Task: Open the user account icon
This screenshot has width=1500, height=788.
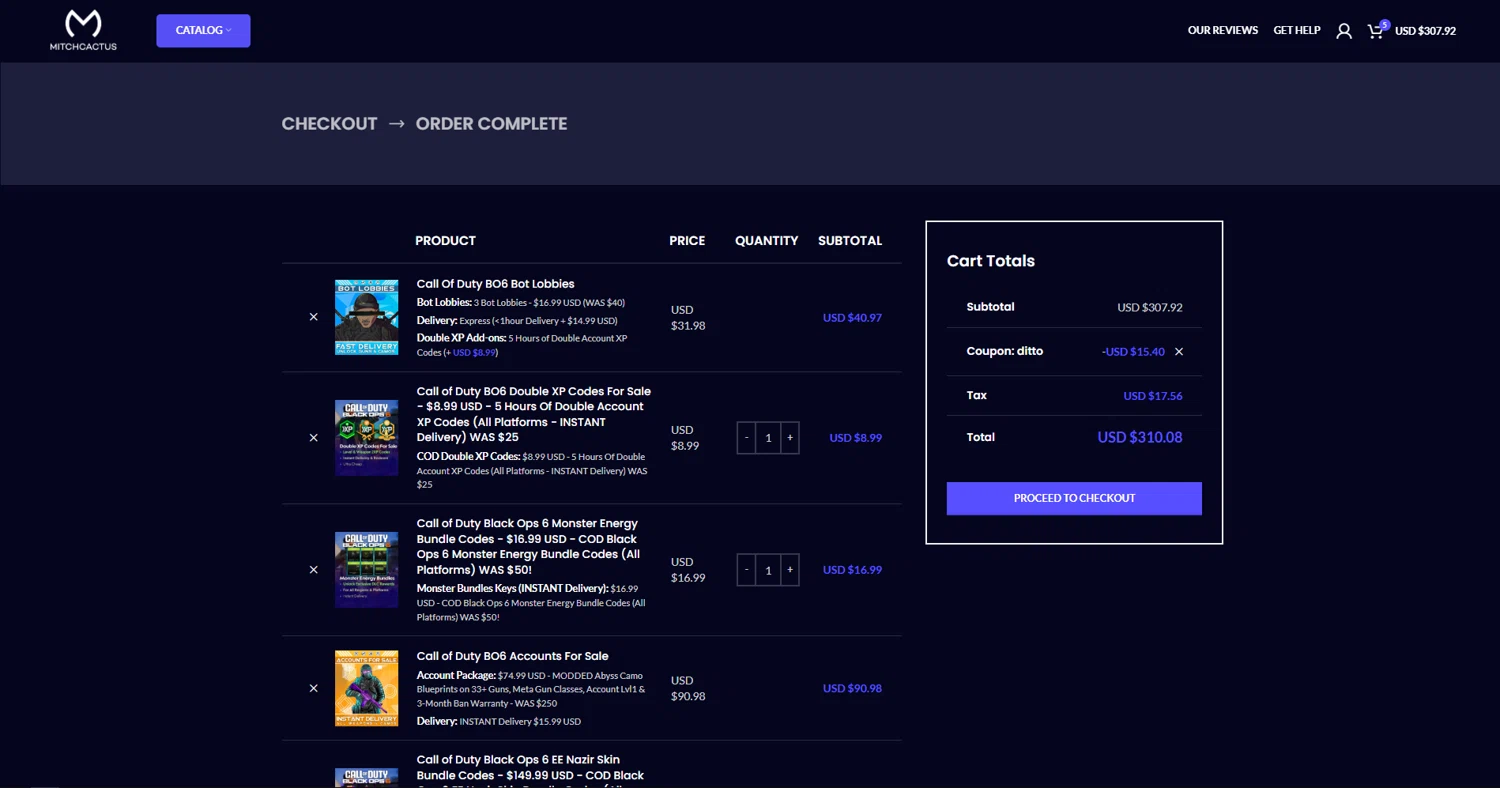Action: tap(1344, 31)
